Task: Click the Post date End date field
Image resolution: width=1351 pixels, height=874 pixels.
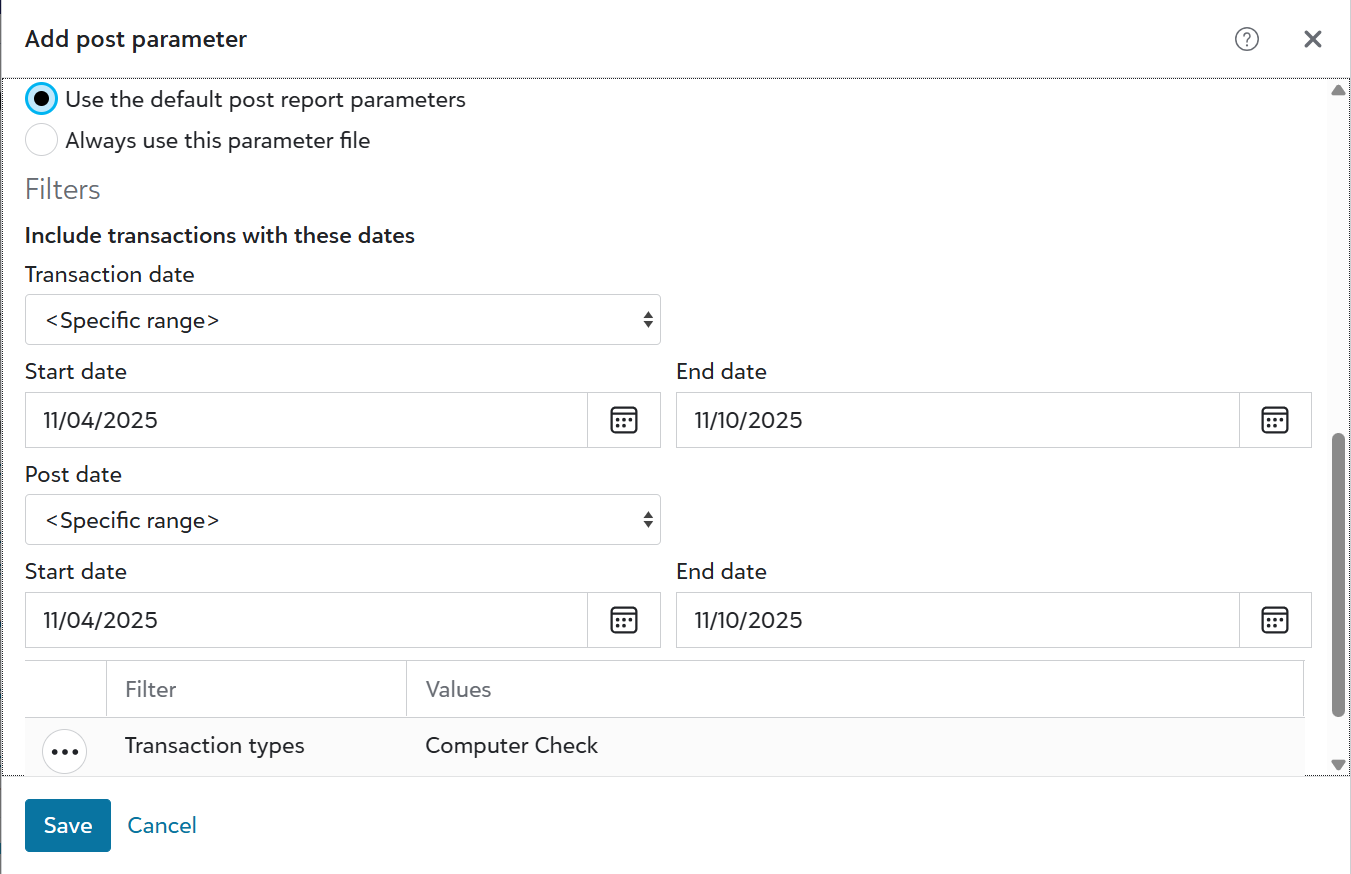Action: point(957,620)
